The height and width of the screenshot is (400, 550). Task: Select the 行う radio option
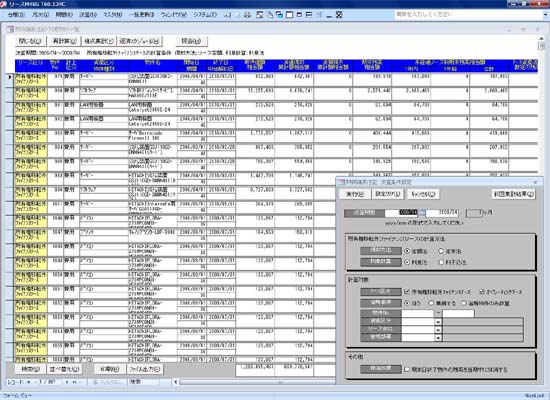pyautogui.click(x=407, y=303)
